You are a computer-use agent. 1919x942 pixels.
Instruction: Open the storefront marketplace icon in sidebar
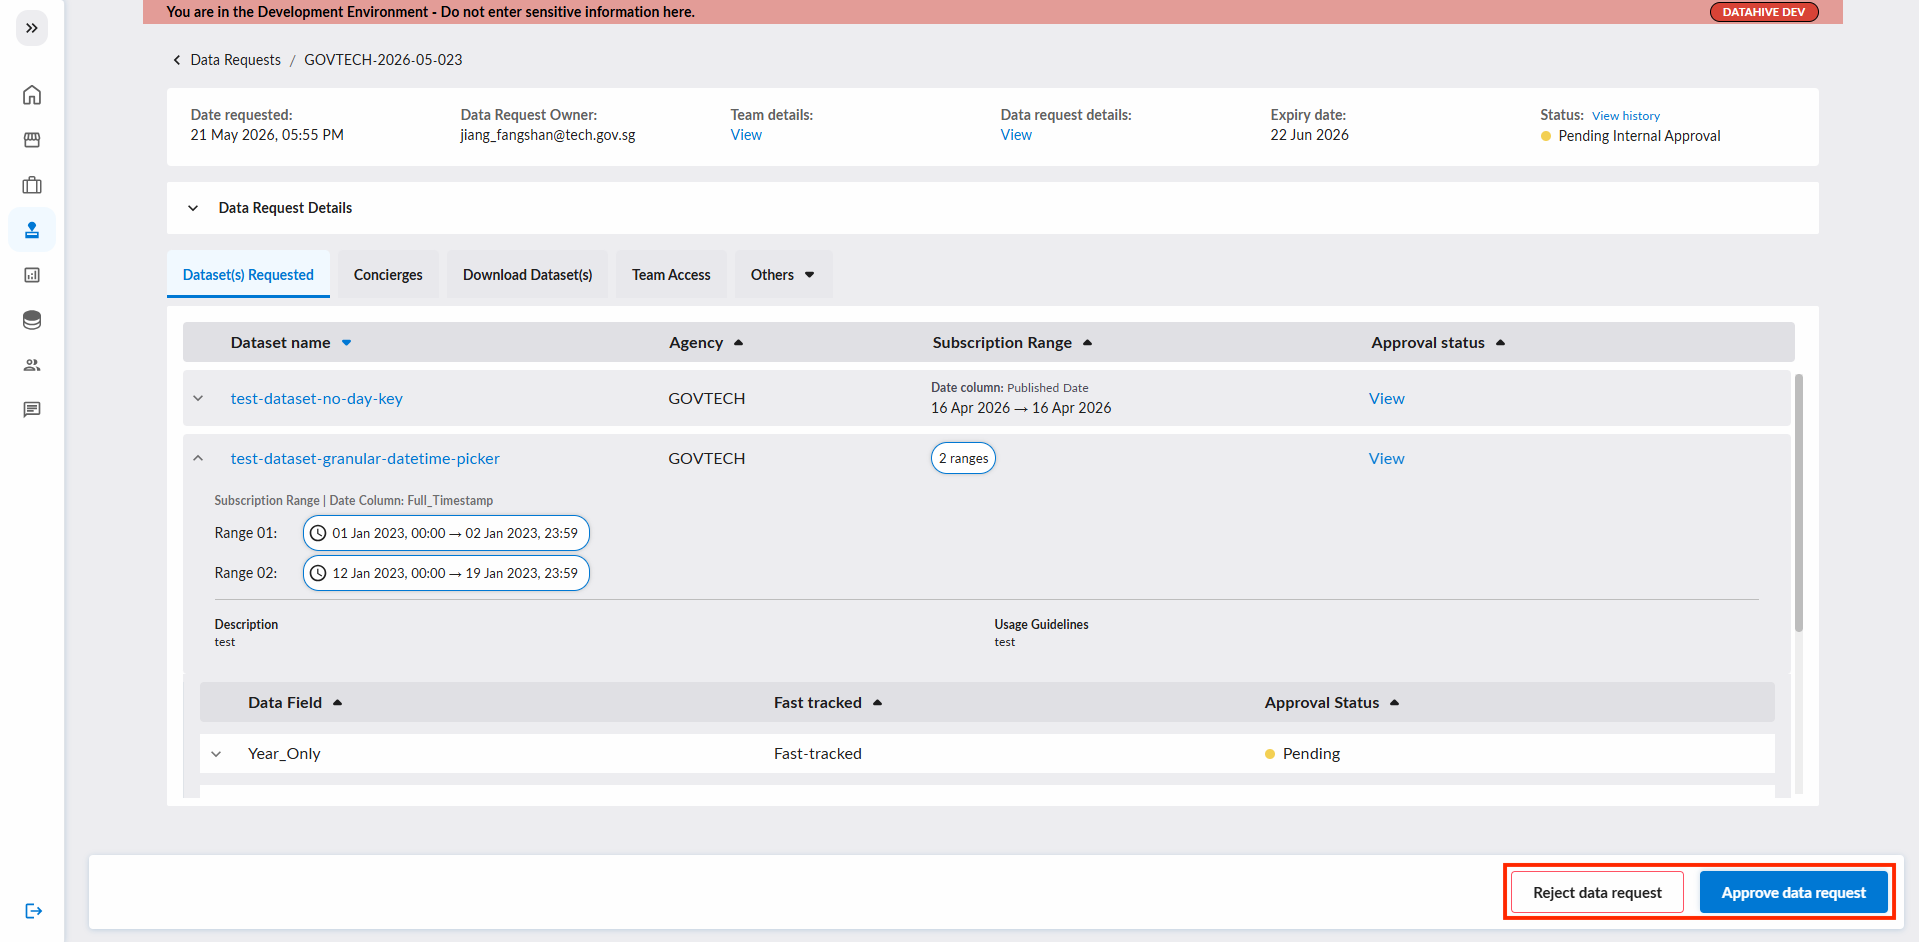tap(32, 140)
